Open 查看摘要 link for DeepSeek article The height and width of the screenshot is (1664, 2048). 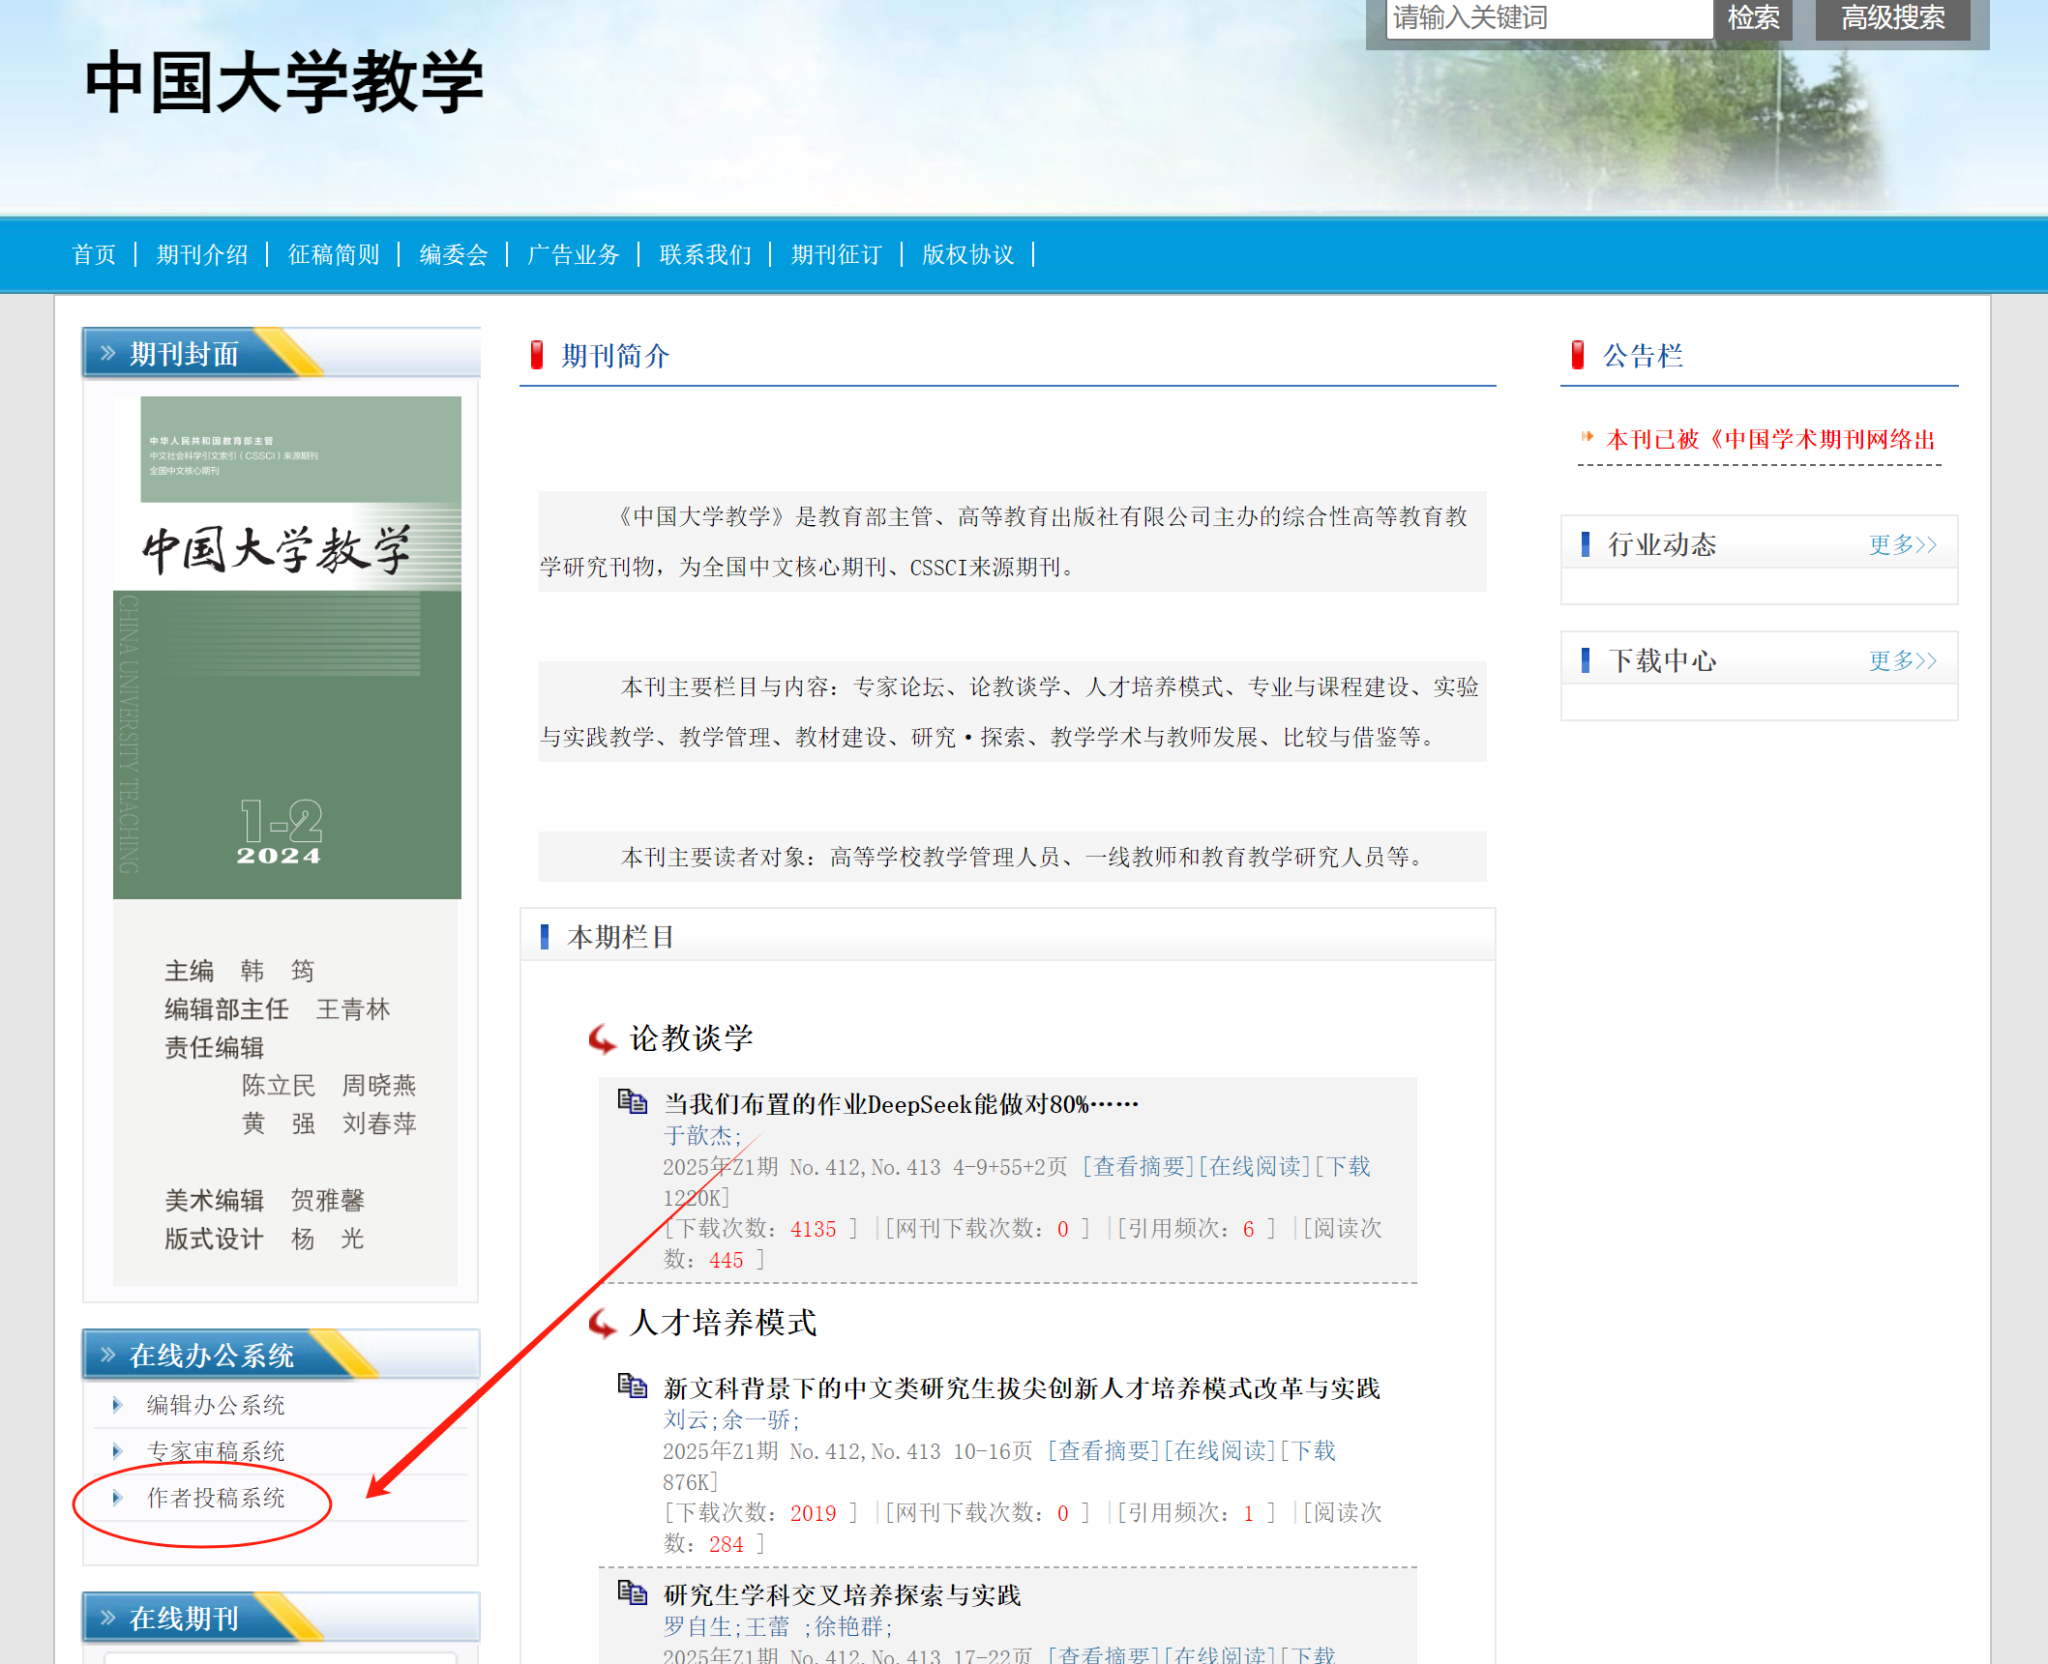click(x=1140, y=1167)
